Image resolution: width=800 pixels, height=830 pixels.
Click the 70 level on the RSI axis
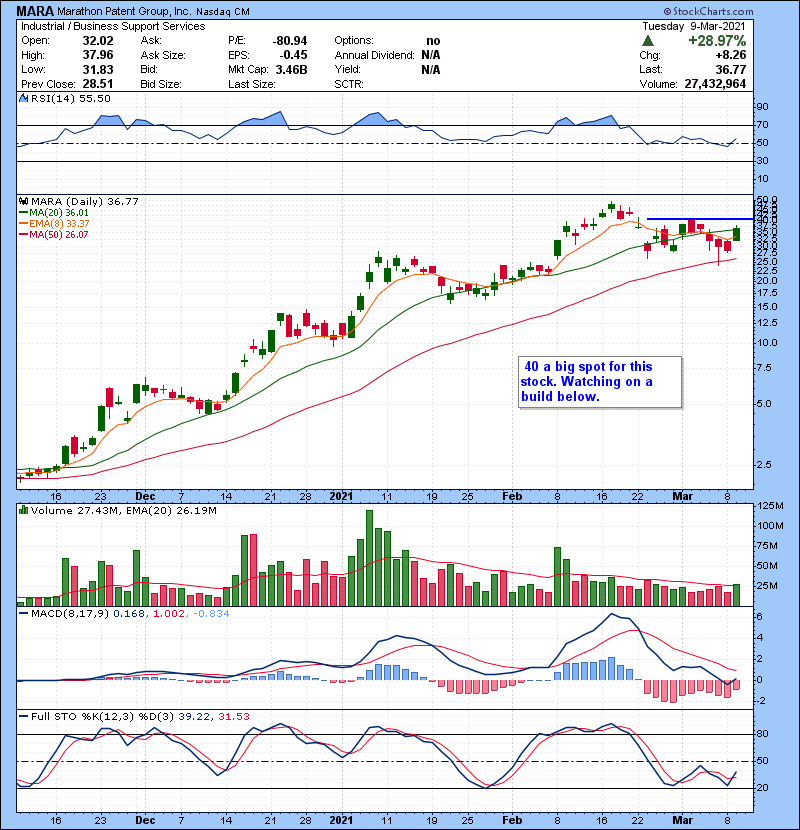point(762,125)
